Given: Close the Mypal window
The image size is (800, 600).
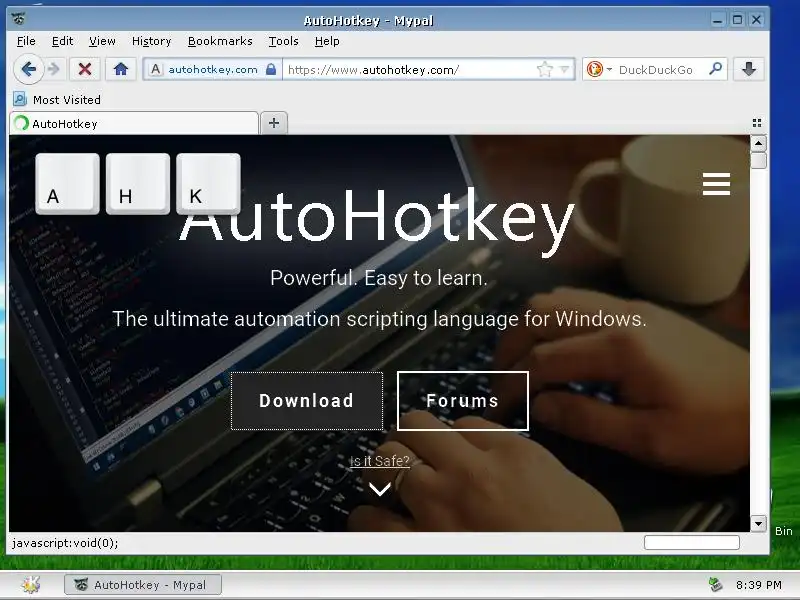Looking at the screenshot, I should [757, 20].
